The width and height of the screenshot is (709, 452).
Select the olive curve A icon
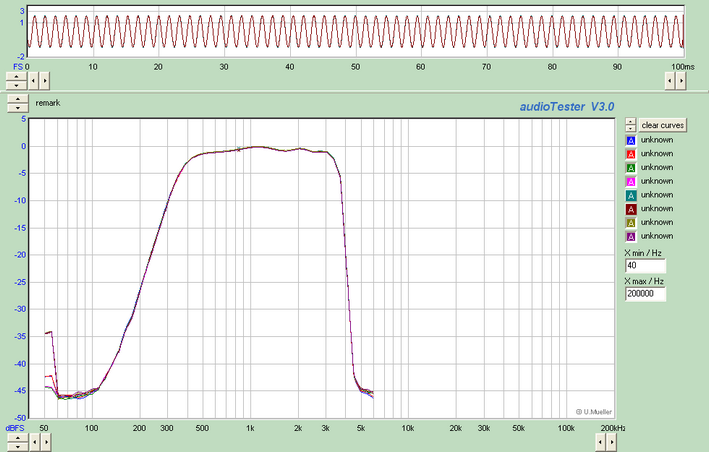tap(630, 222)
